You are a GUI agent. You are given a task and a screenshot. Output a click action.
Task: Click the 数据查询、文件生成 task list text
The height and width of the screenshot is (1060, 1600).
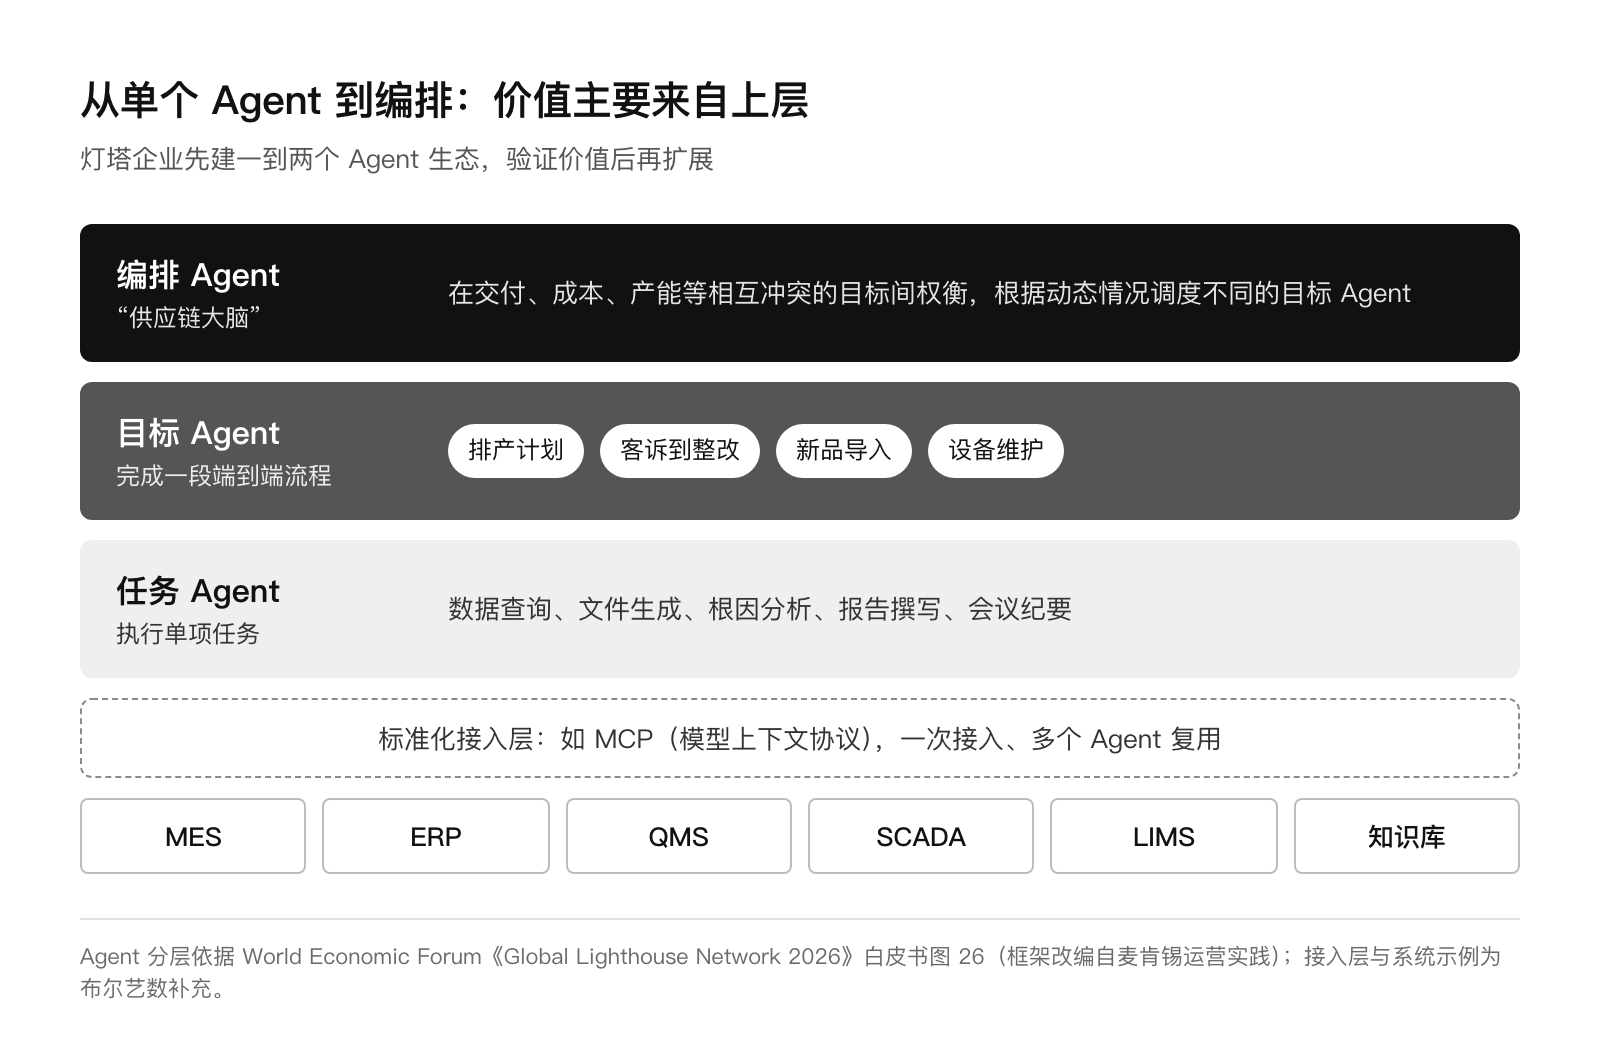[x=760, y=609]
